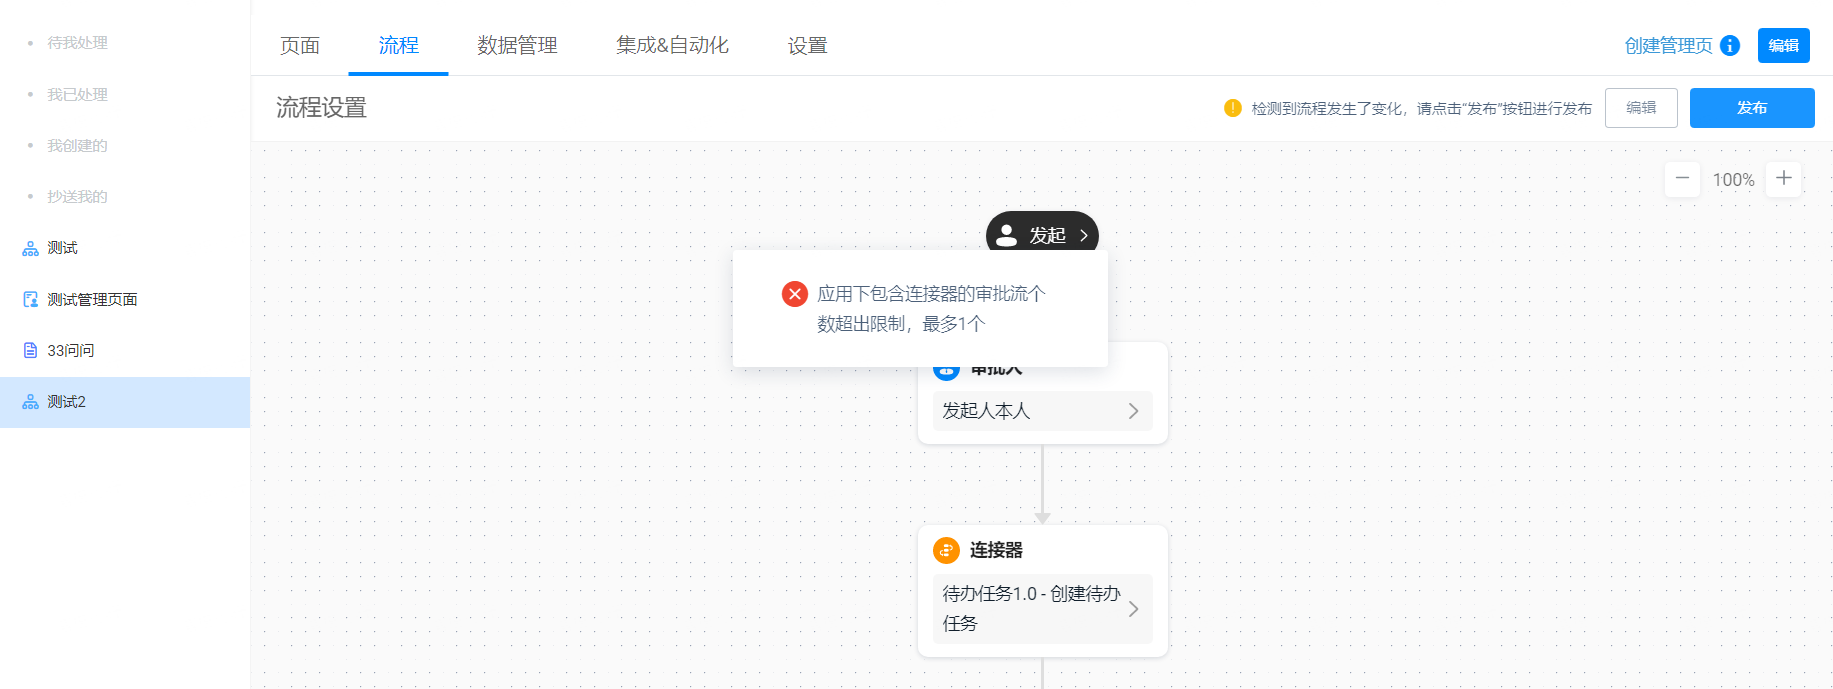The height and width of the screenshot is (689, 1833).
Task: Click the blue 编辑 button at top right
Action: coord(1784,46)
